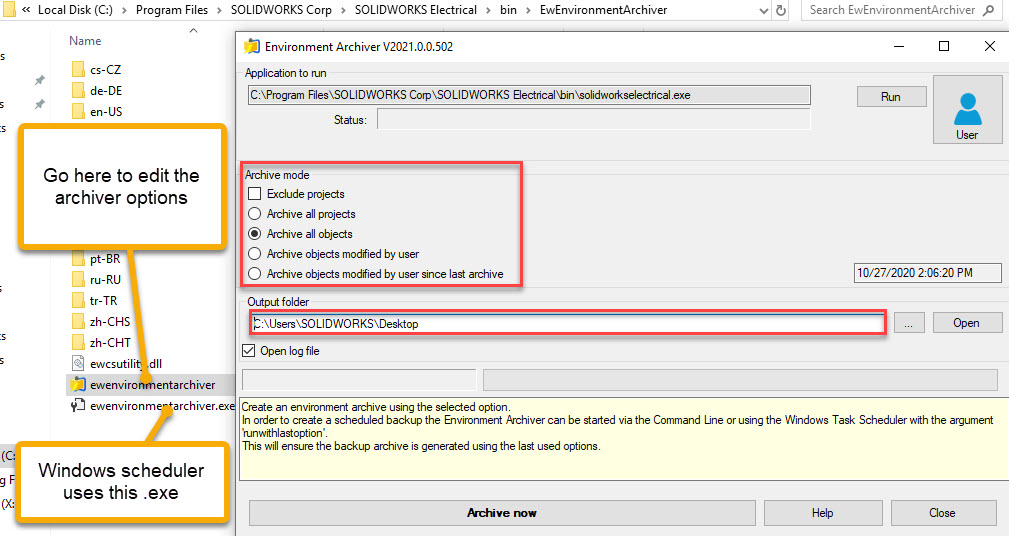Click the sort arrow above the Name column
Image resolution: width=1009 pixels, height=536 pixels.
tap(194, 30)
